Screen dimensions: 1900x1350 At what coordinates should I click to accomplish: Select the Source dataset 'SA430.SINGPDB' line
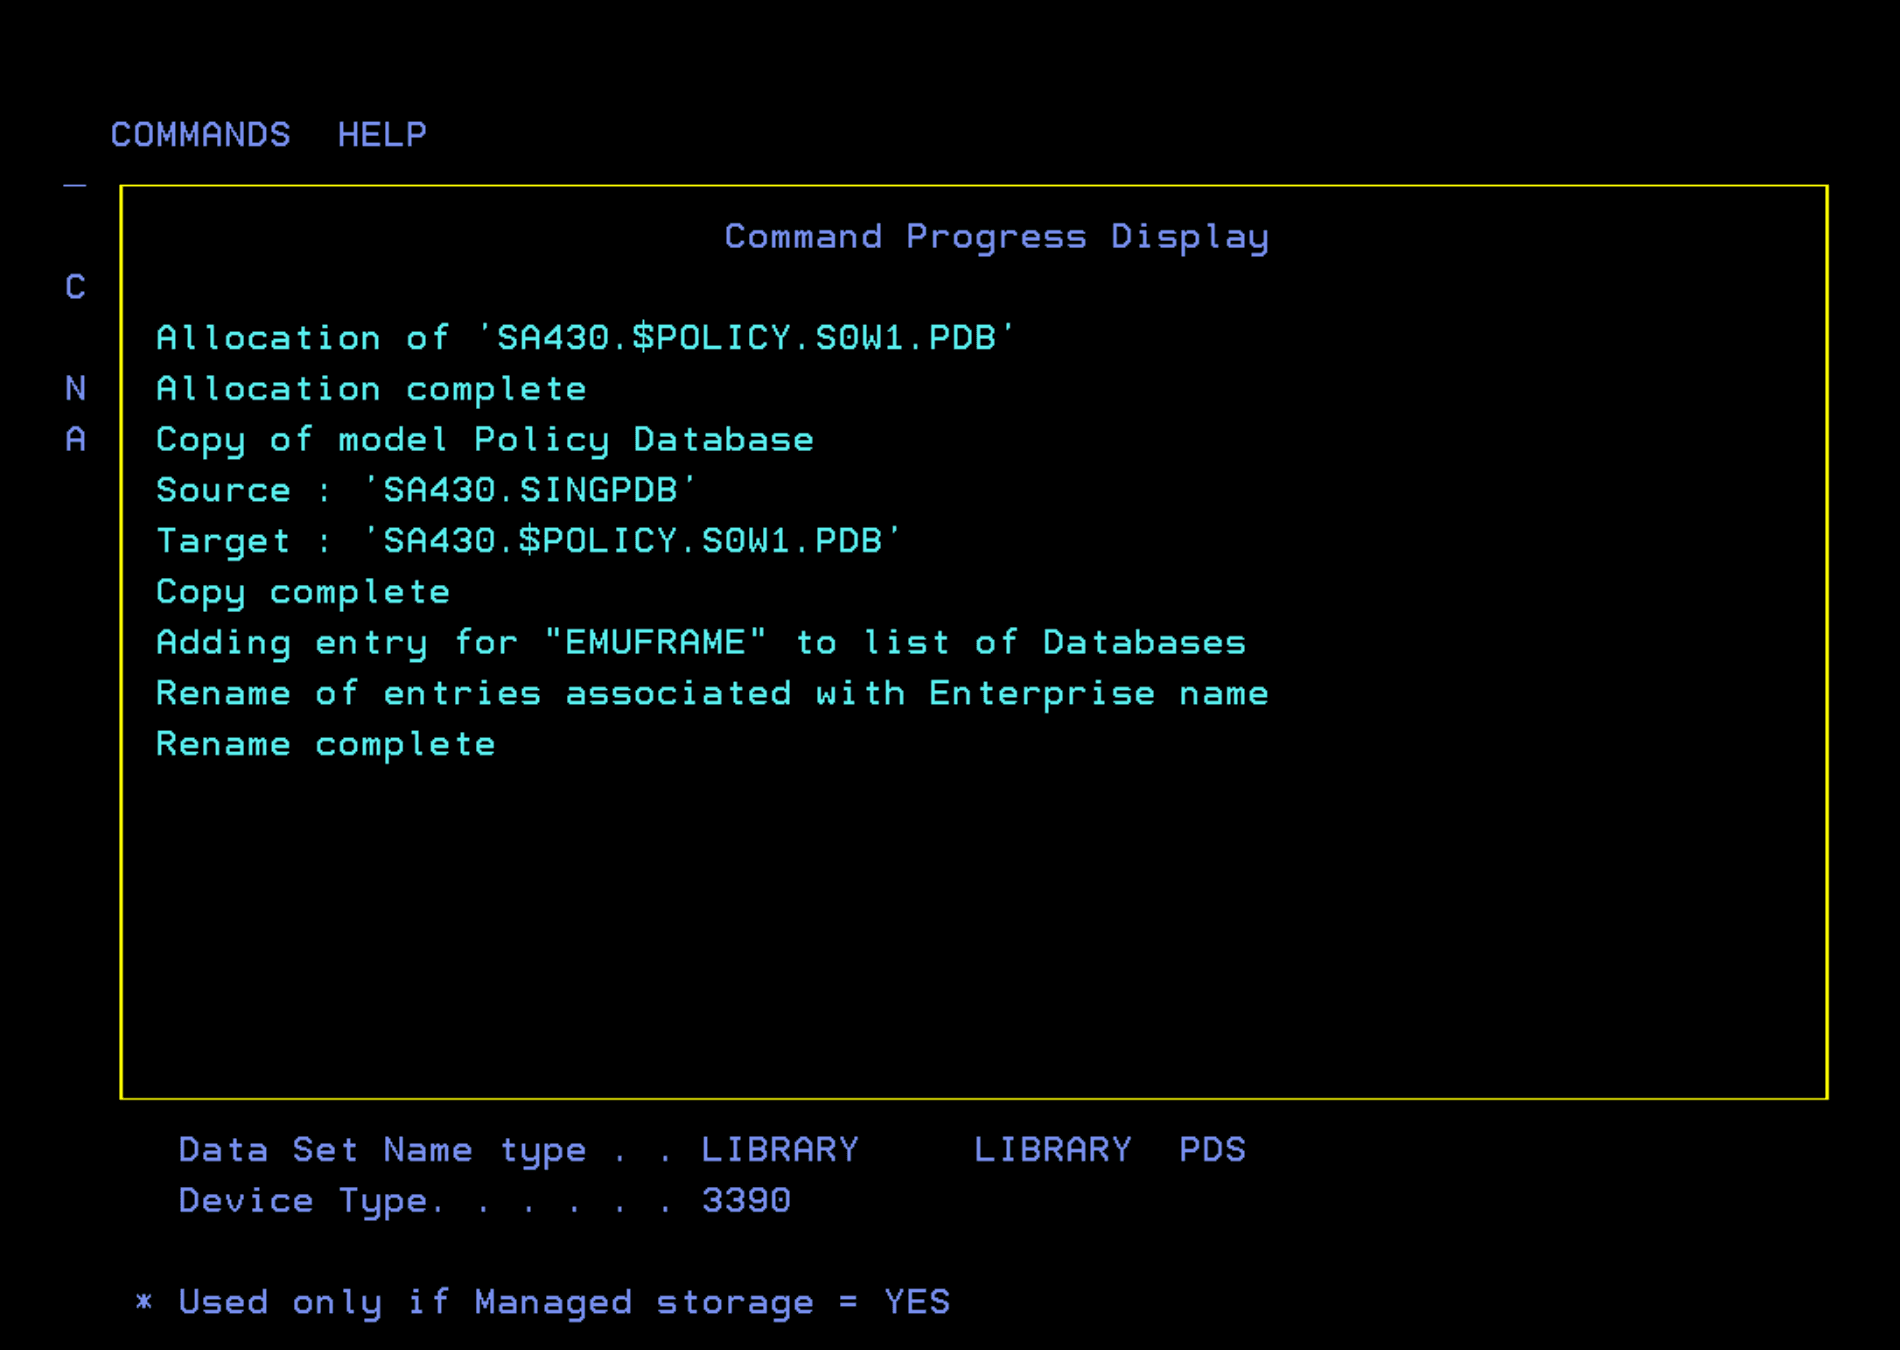pos(425,489)
